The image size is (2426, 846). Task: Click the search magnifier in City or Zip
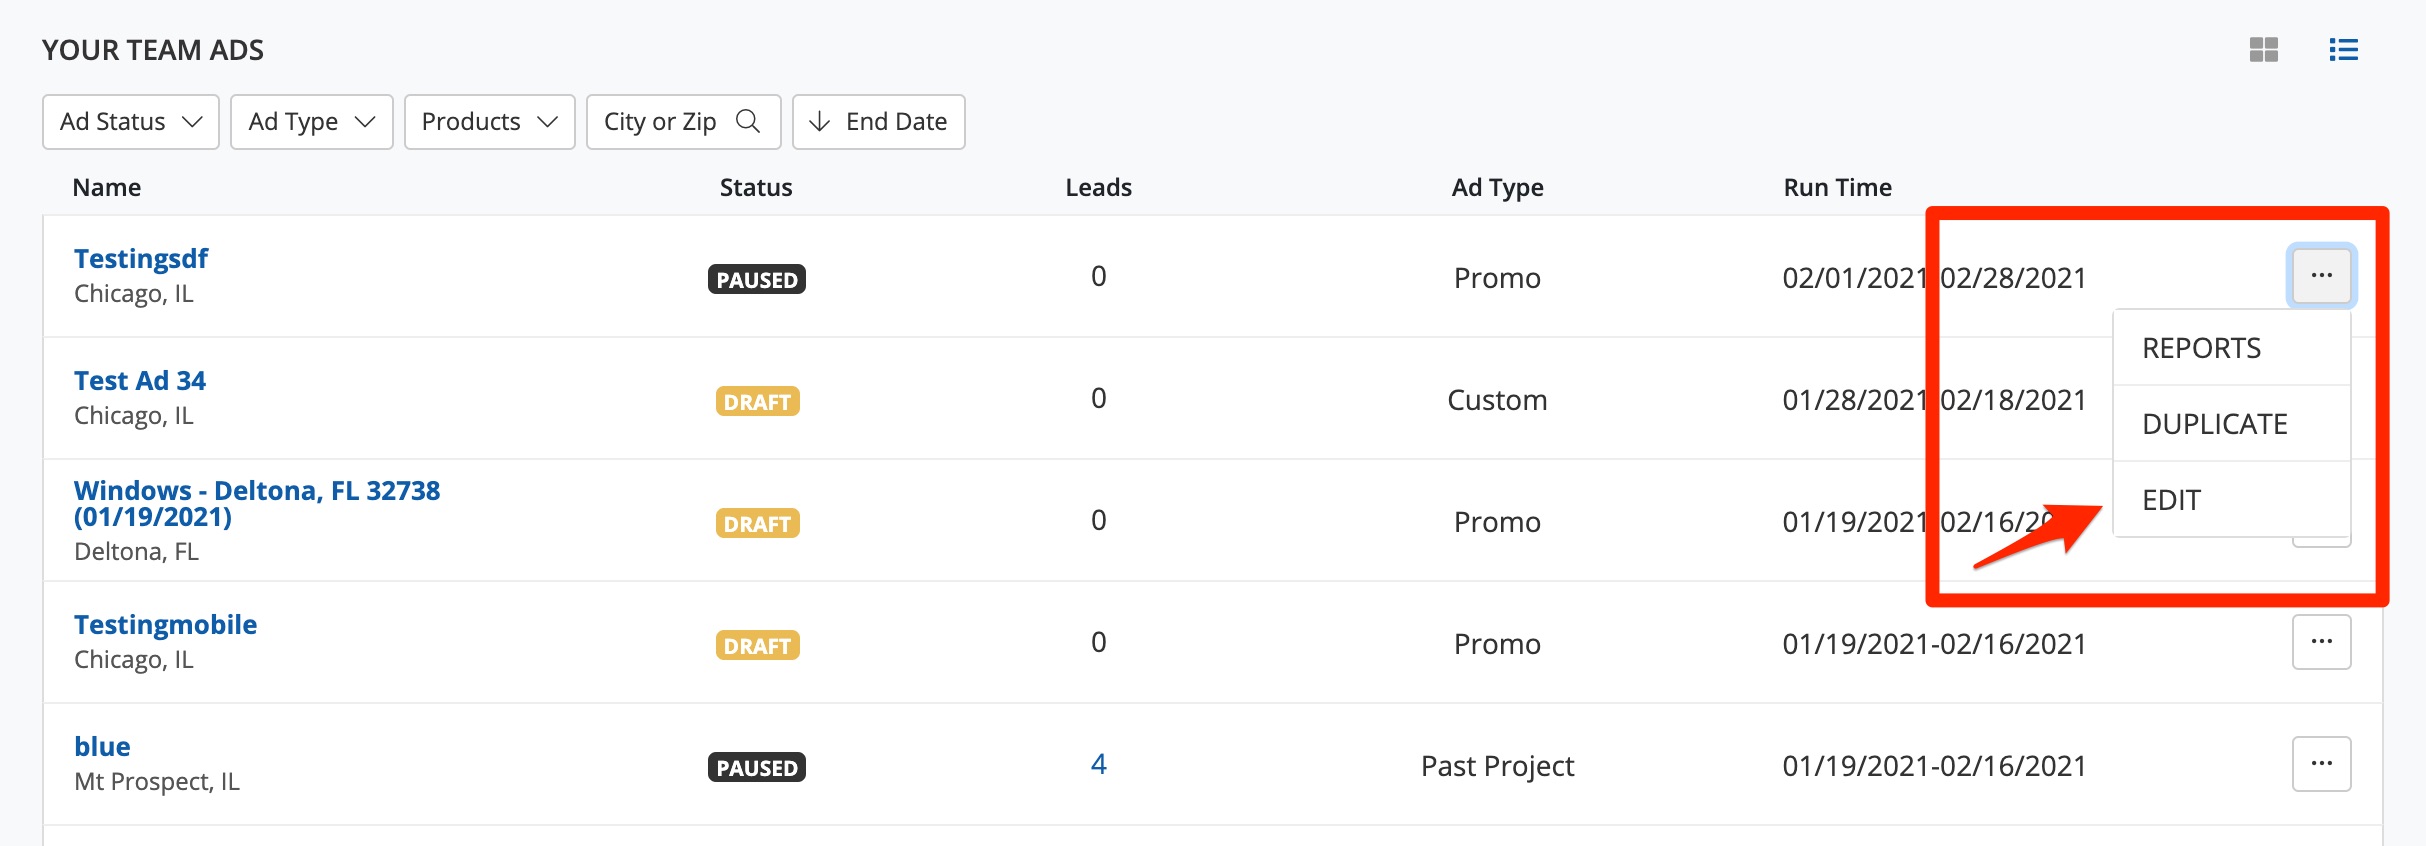coord(748,121)
